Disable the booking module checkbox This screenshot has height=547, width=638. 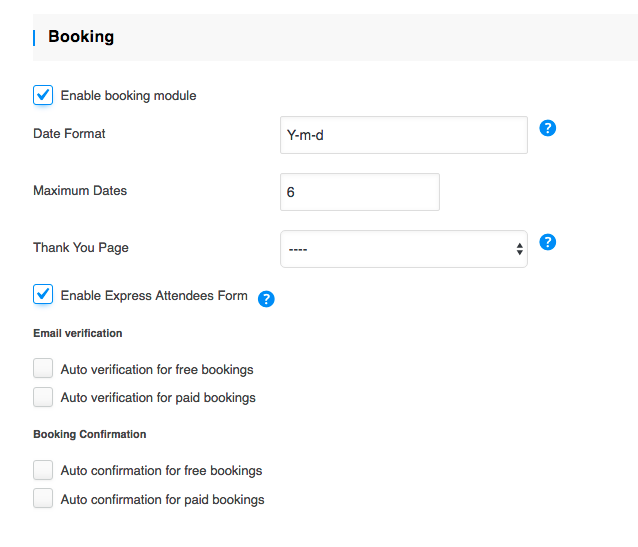43,95
